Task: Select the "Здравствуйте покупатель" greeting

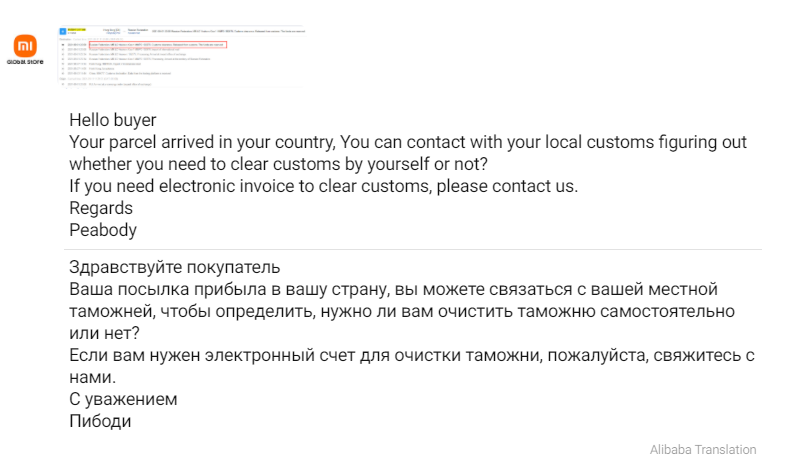Action: click(175, 267)
